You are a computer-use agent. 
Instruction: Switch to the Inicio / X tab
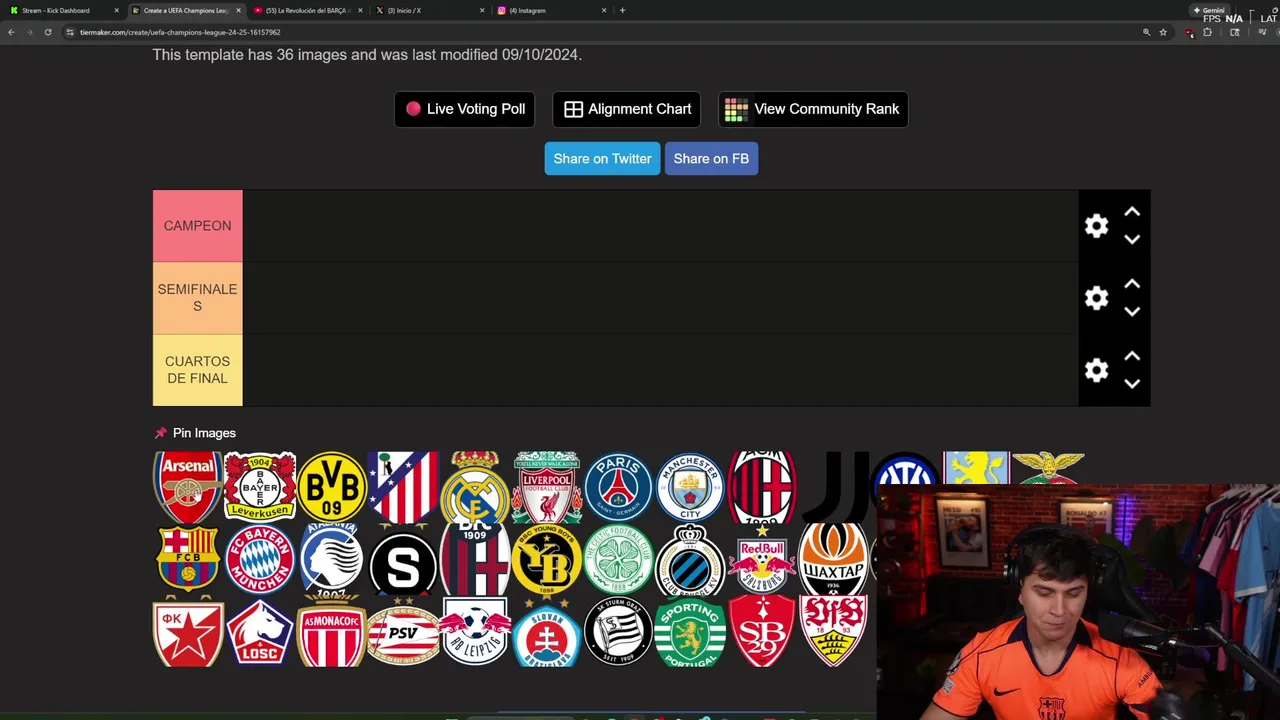pyautogui.click(x=428, y=10)
